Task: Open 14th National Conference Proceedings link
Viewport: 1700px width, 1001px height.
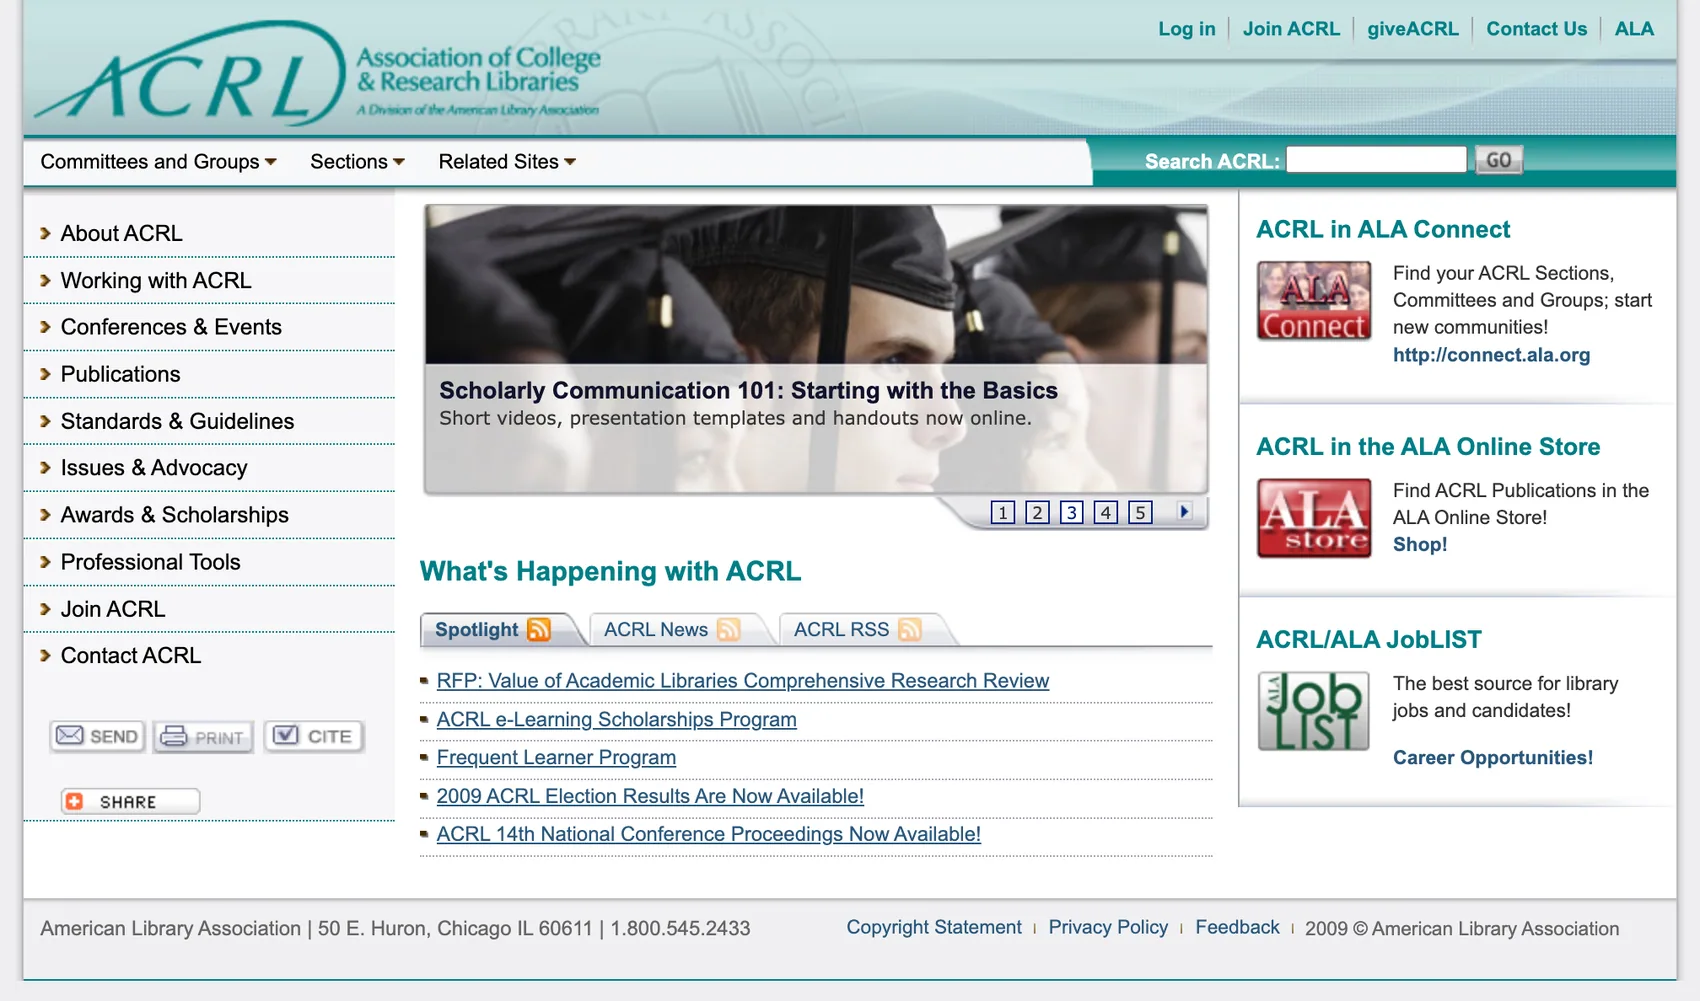Action: tap(709, 834)
